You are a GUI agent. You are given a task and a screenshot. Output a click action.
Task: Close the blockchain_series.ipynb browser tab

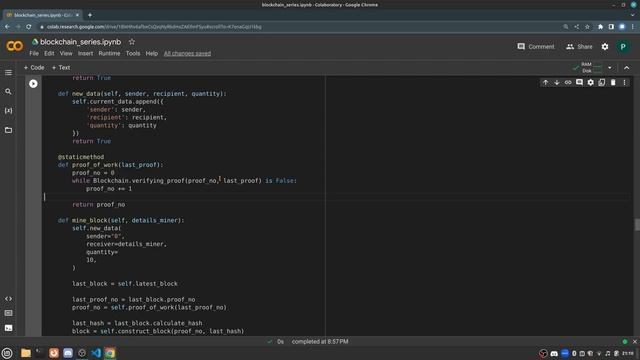[x=77, y=15]
